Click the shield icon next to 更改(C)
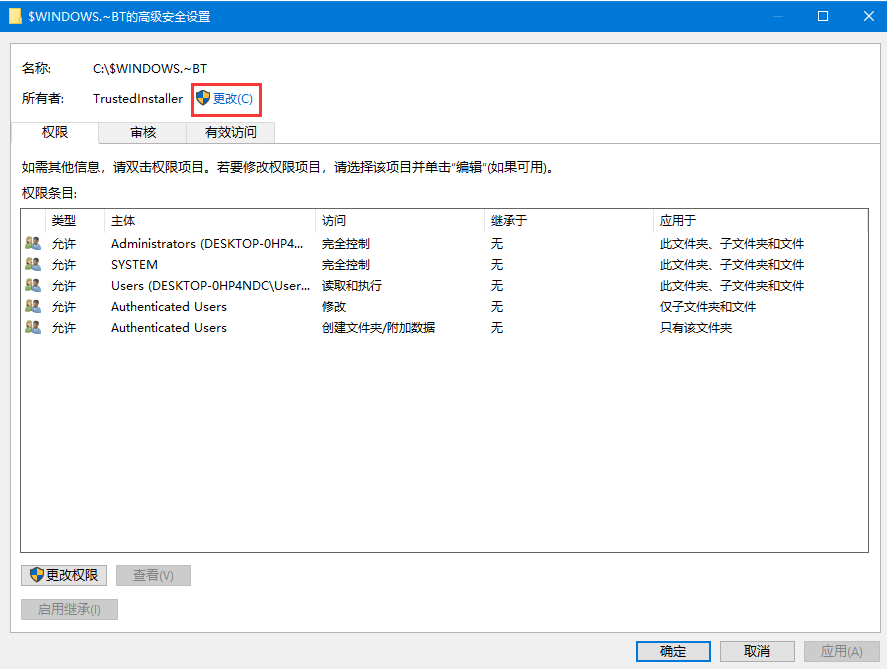Viewport: 887px width, 669px height. coord(203,98)
